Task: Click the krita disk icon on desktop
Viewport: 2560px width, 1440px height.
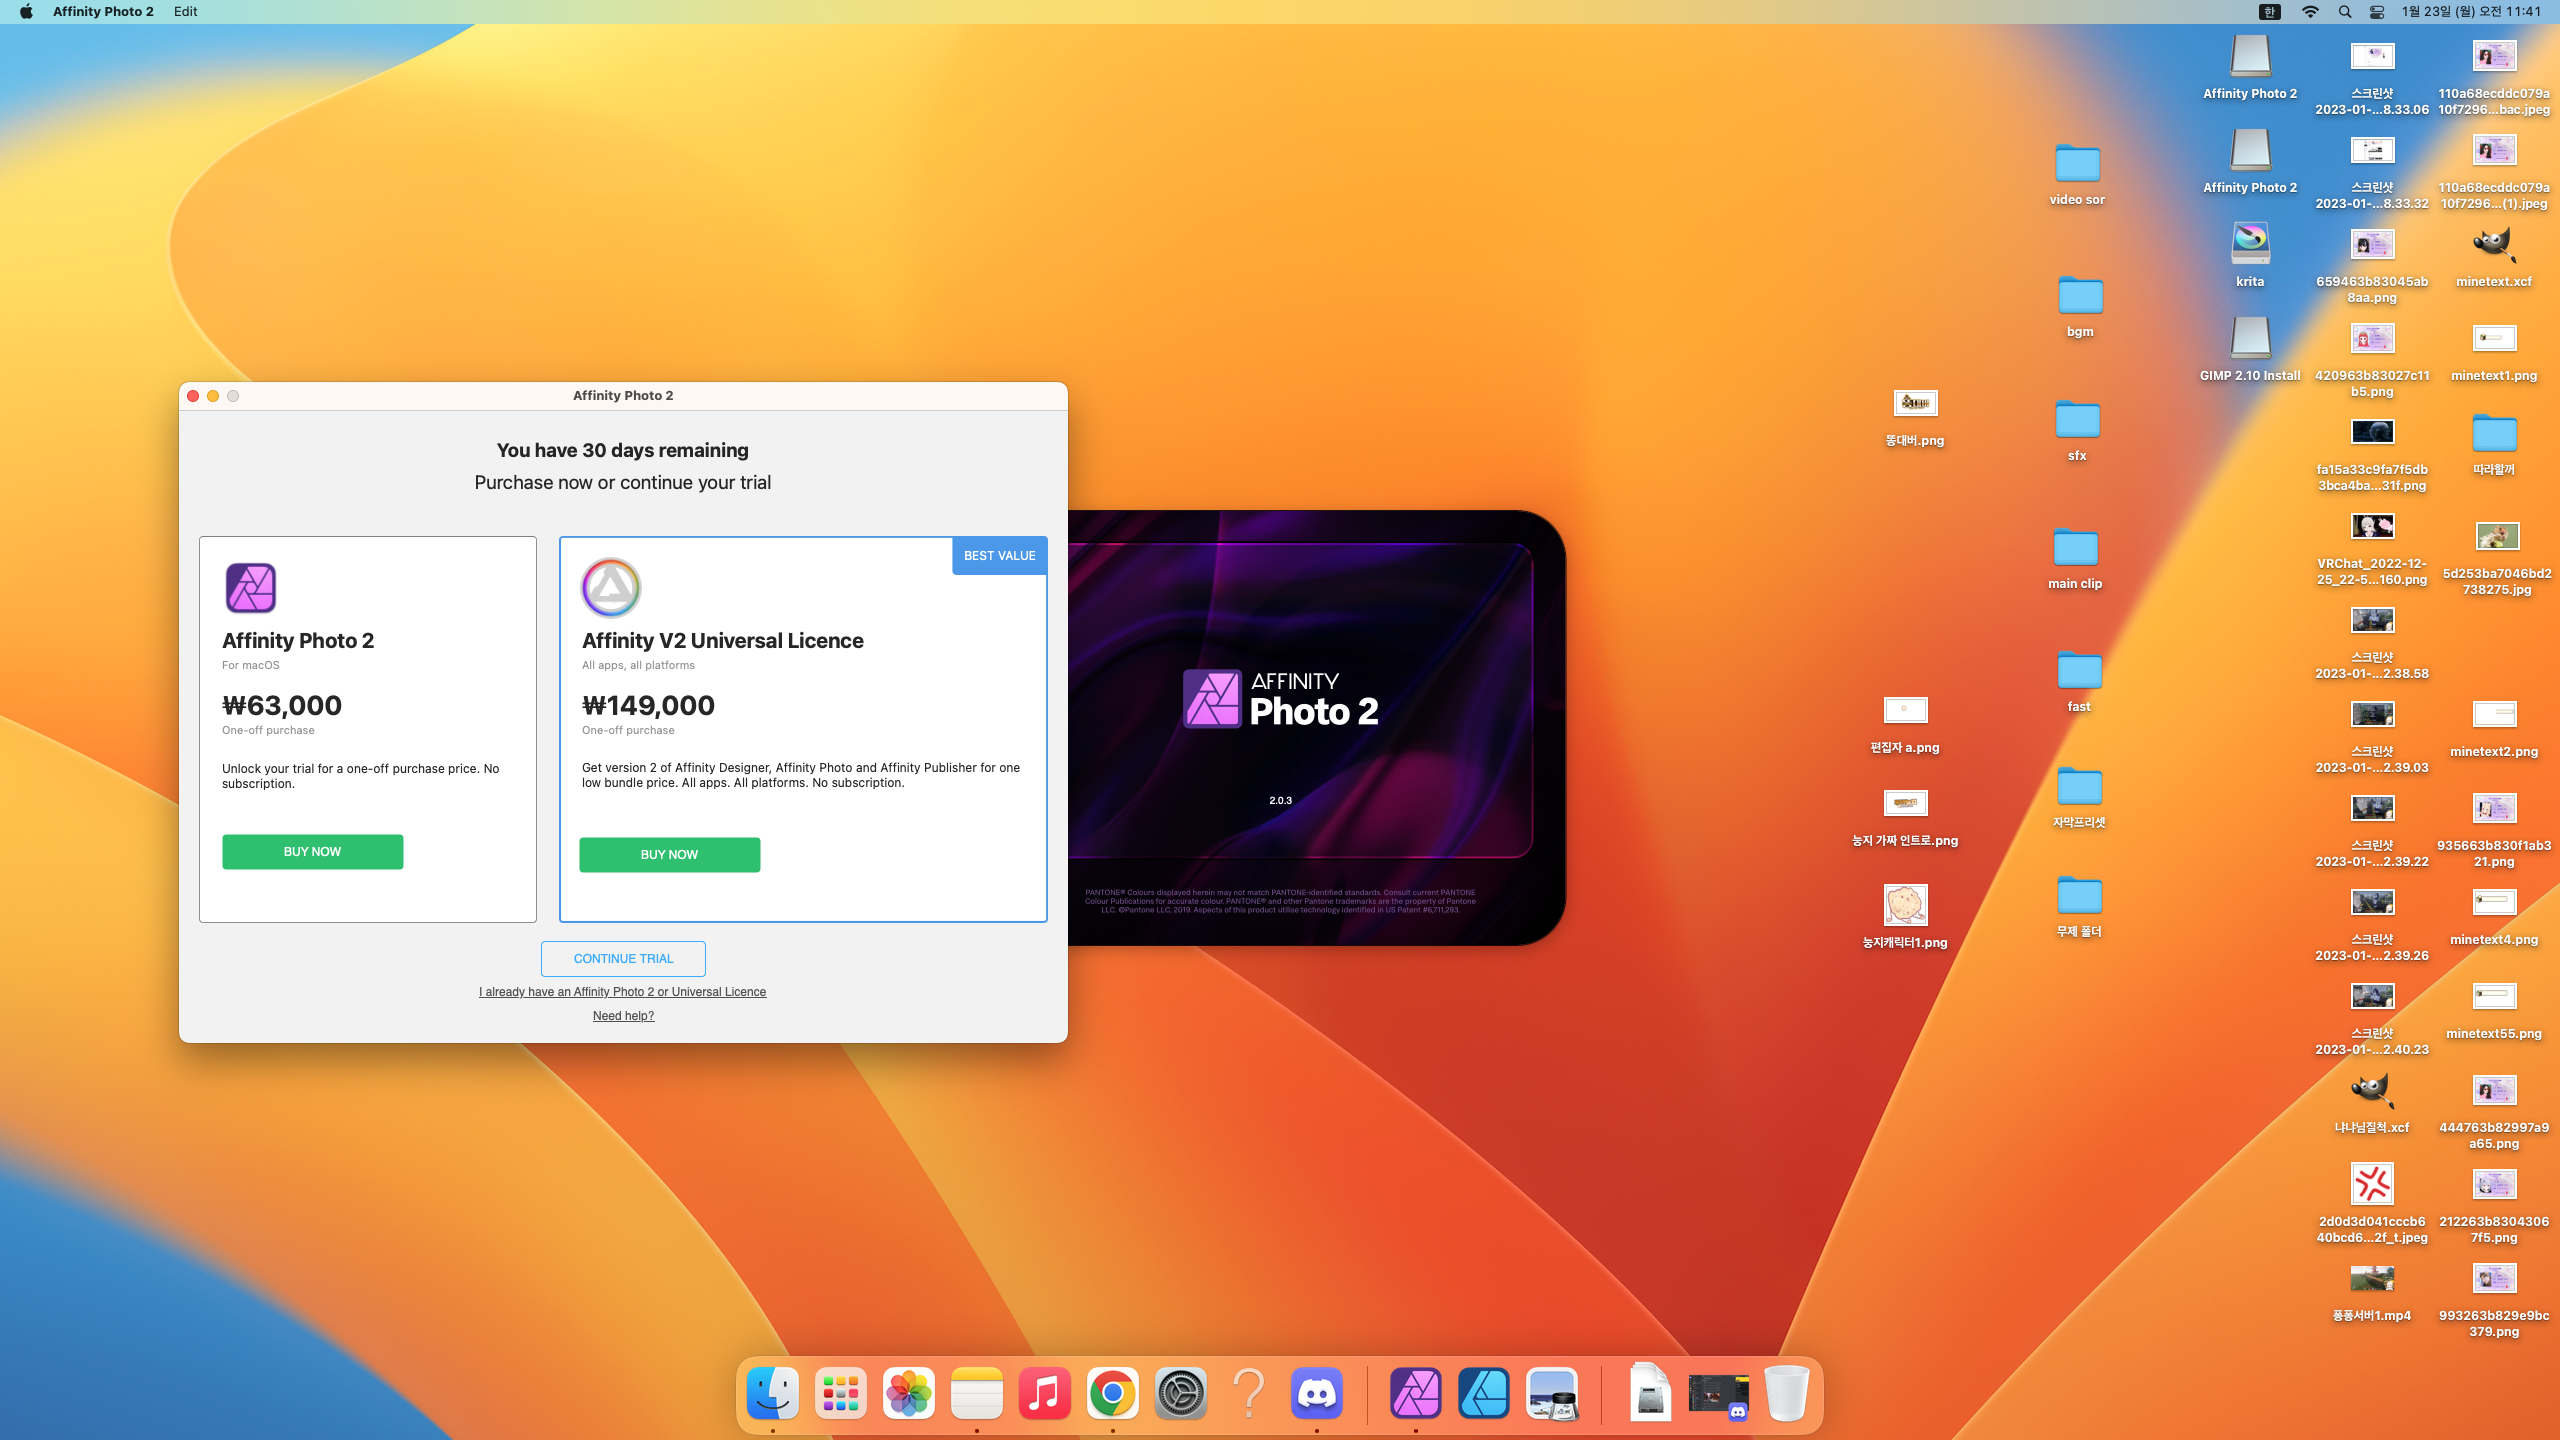Action: coord(2250,245)
